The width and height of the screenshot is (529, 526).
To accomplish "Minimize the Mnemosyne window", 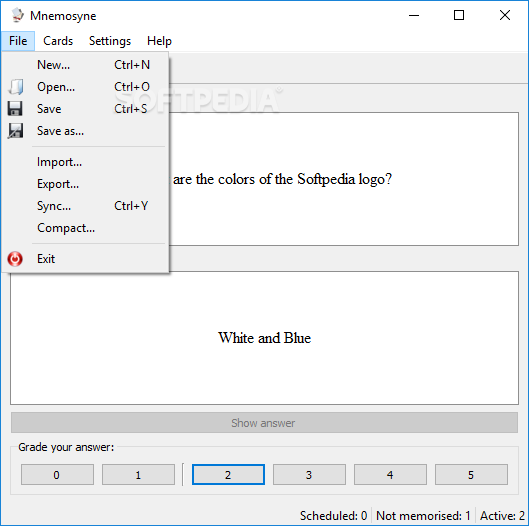I will (414, 16).
